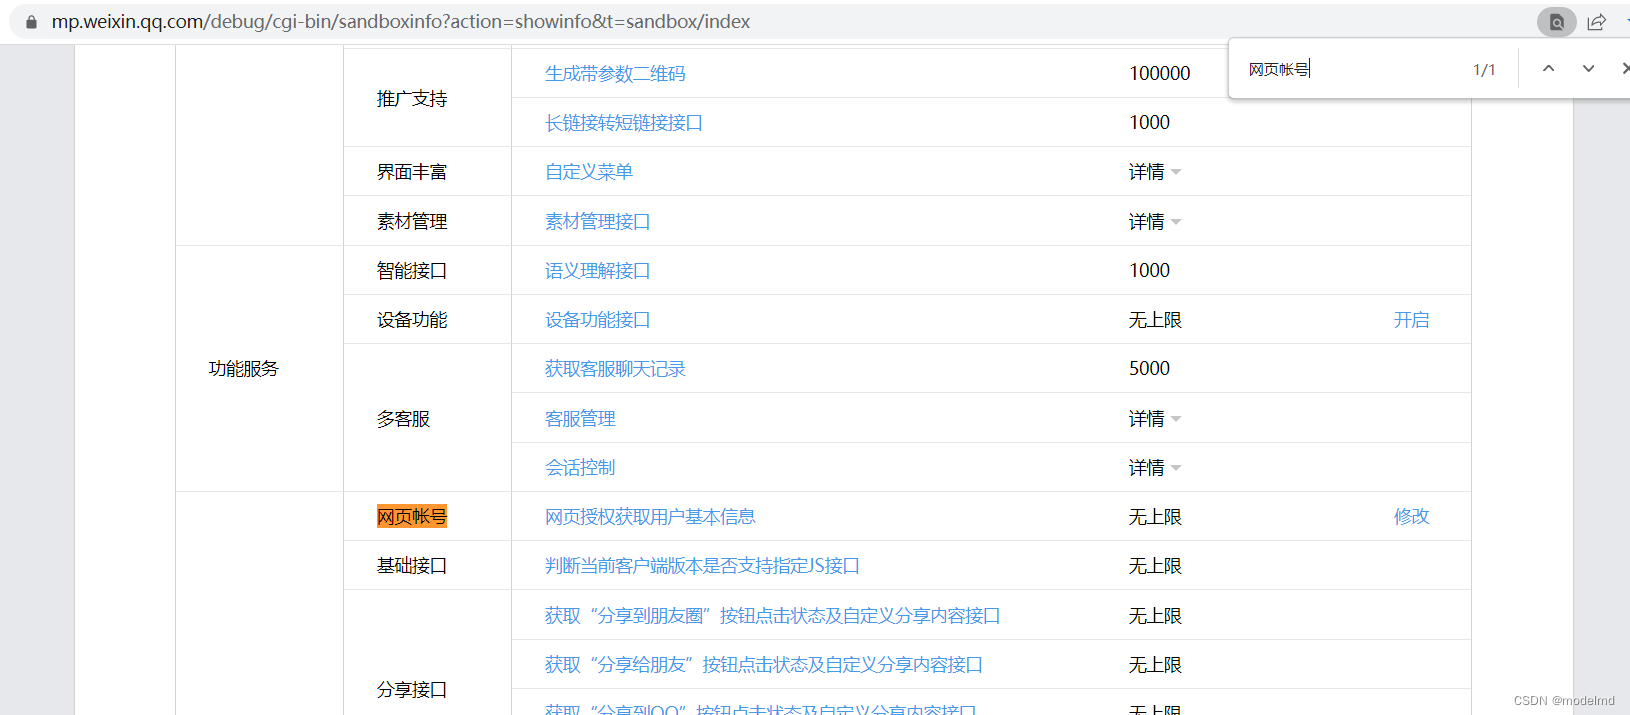Image resolution: width=1630 pixels, height=715 pixels.
Task: Open 判断当前客户端版本是否支持指定JS接口 link
Action: [702, 566]
